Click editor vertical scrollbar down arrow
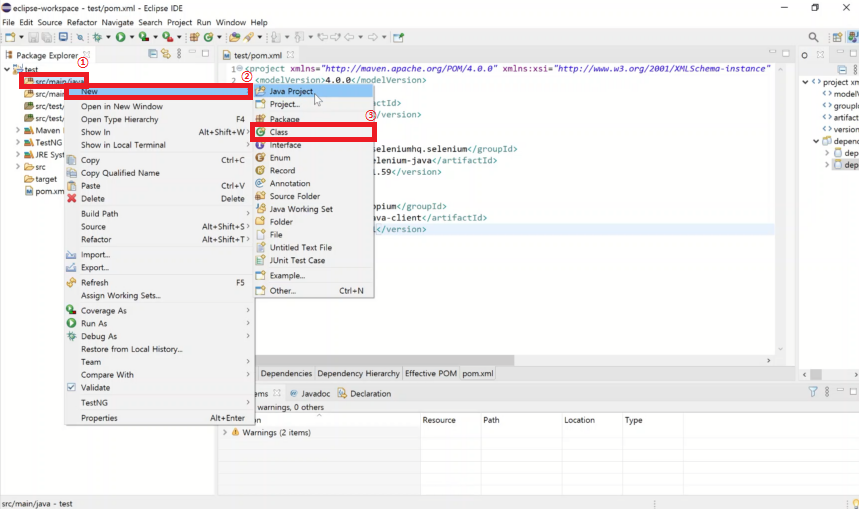The height and width of the screenshot is (509, 859). click(x=780, y=349)
